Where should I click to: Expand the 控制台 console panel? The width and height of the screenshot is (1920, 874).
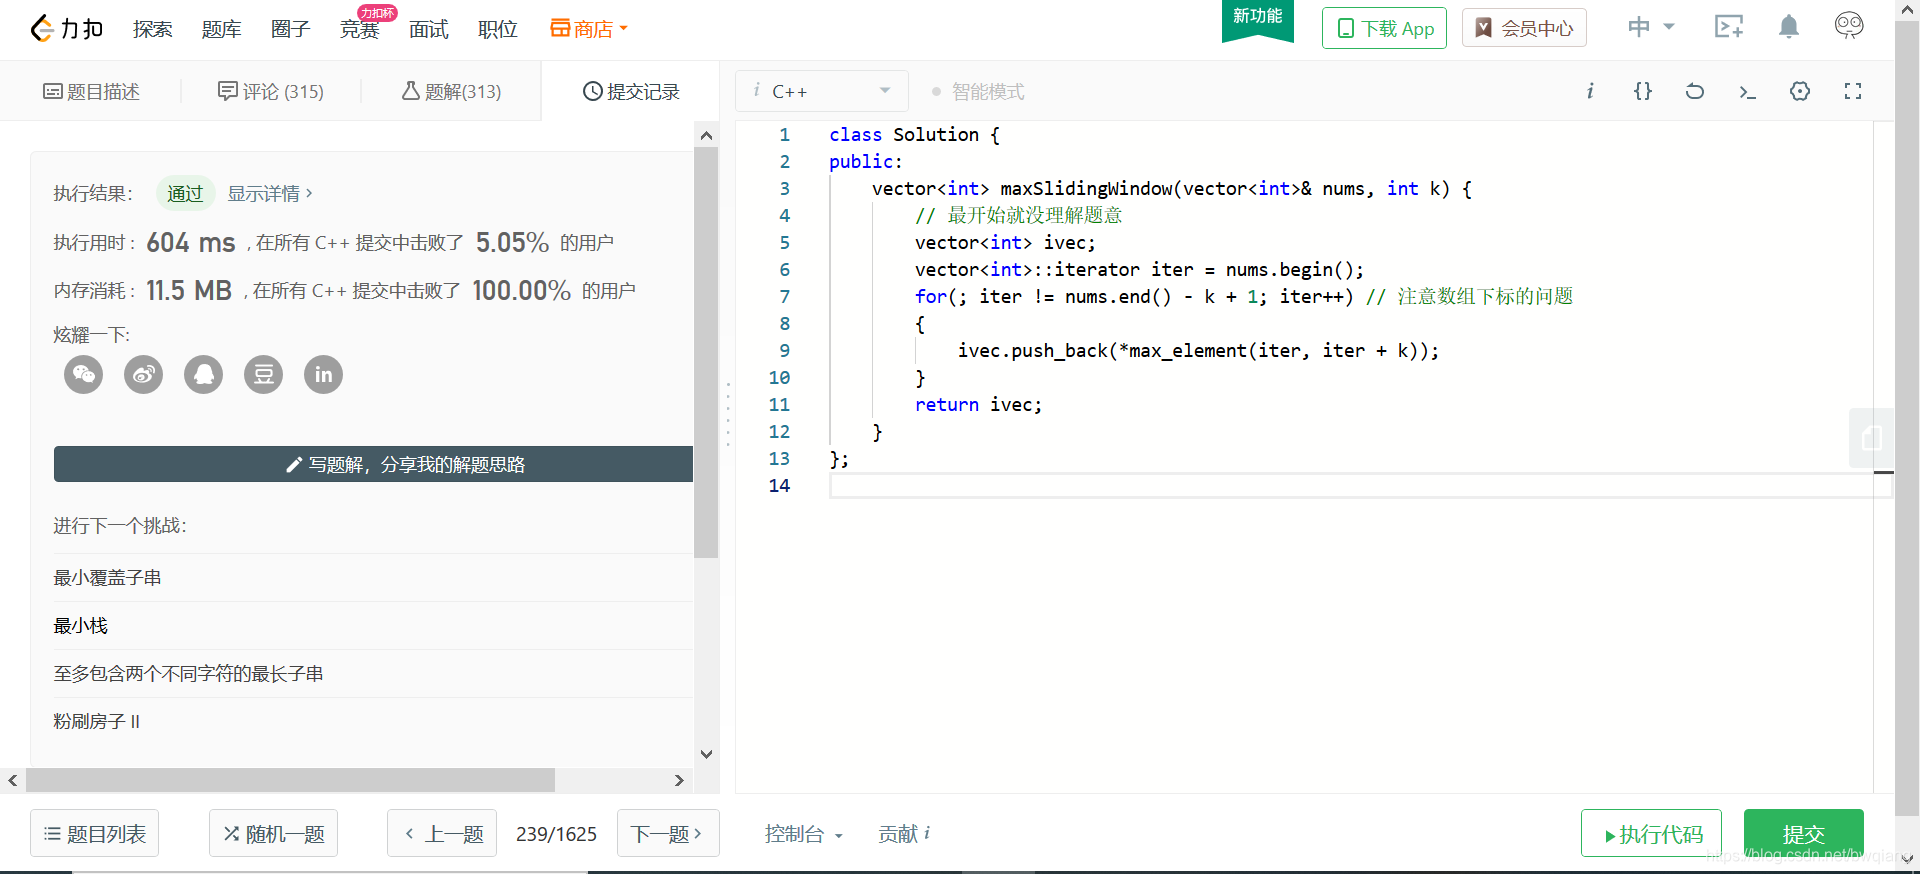coord(804,834)
